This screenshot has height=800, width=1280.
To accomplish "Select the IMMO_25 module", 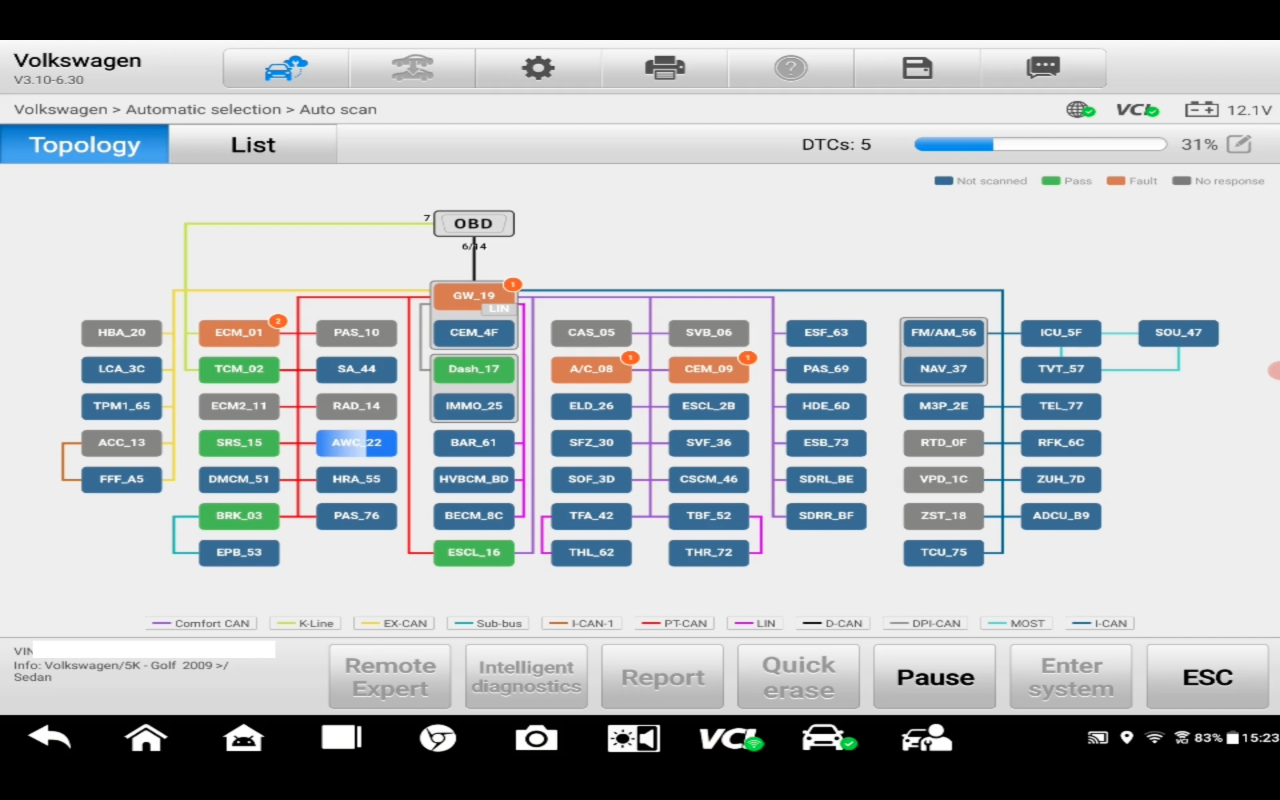I will click(474, 406).
